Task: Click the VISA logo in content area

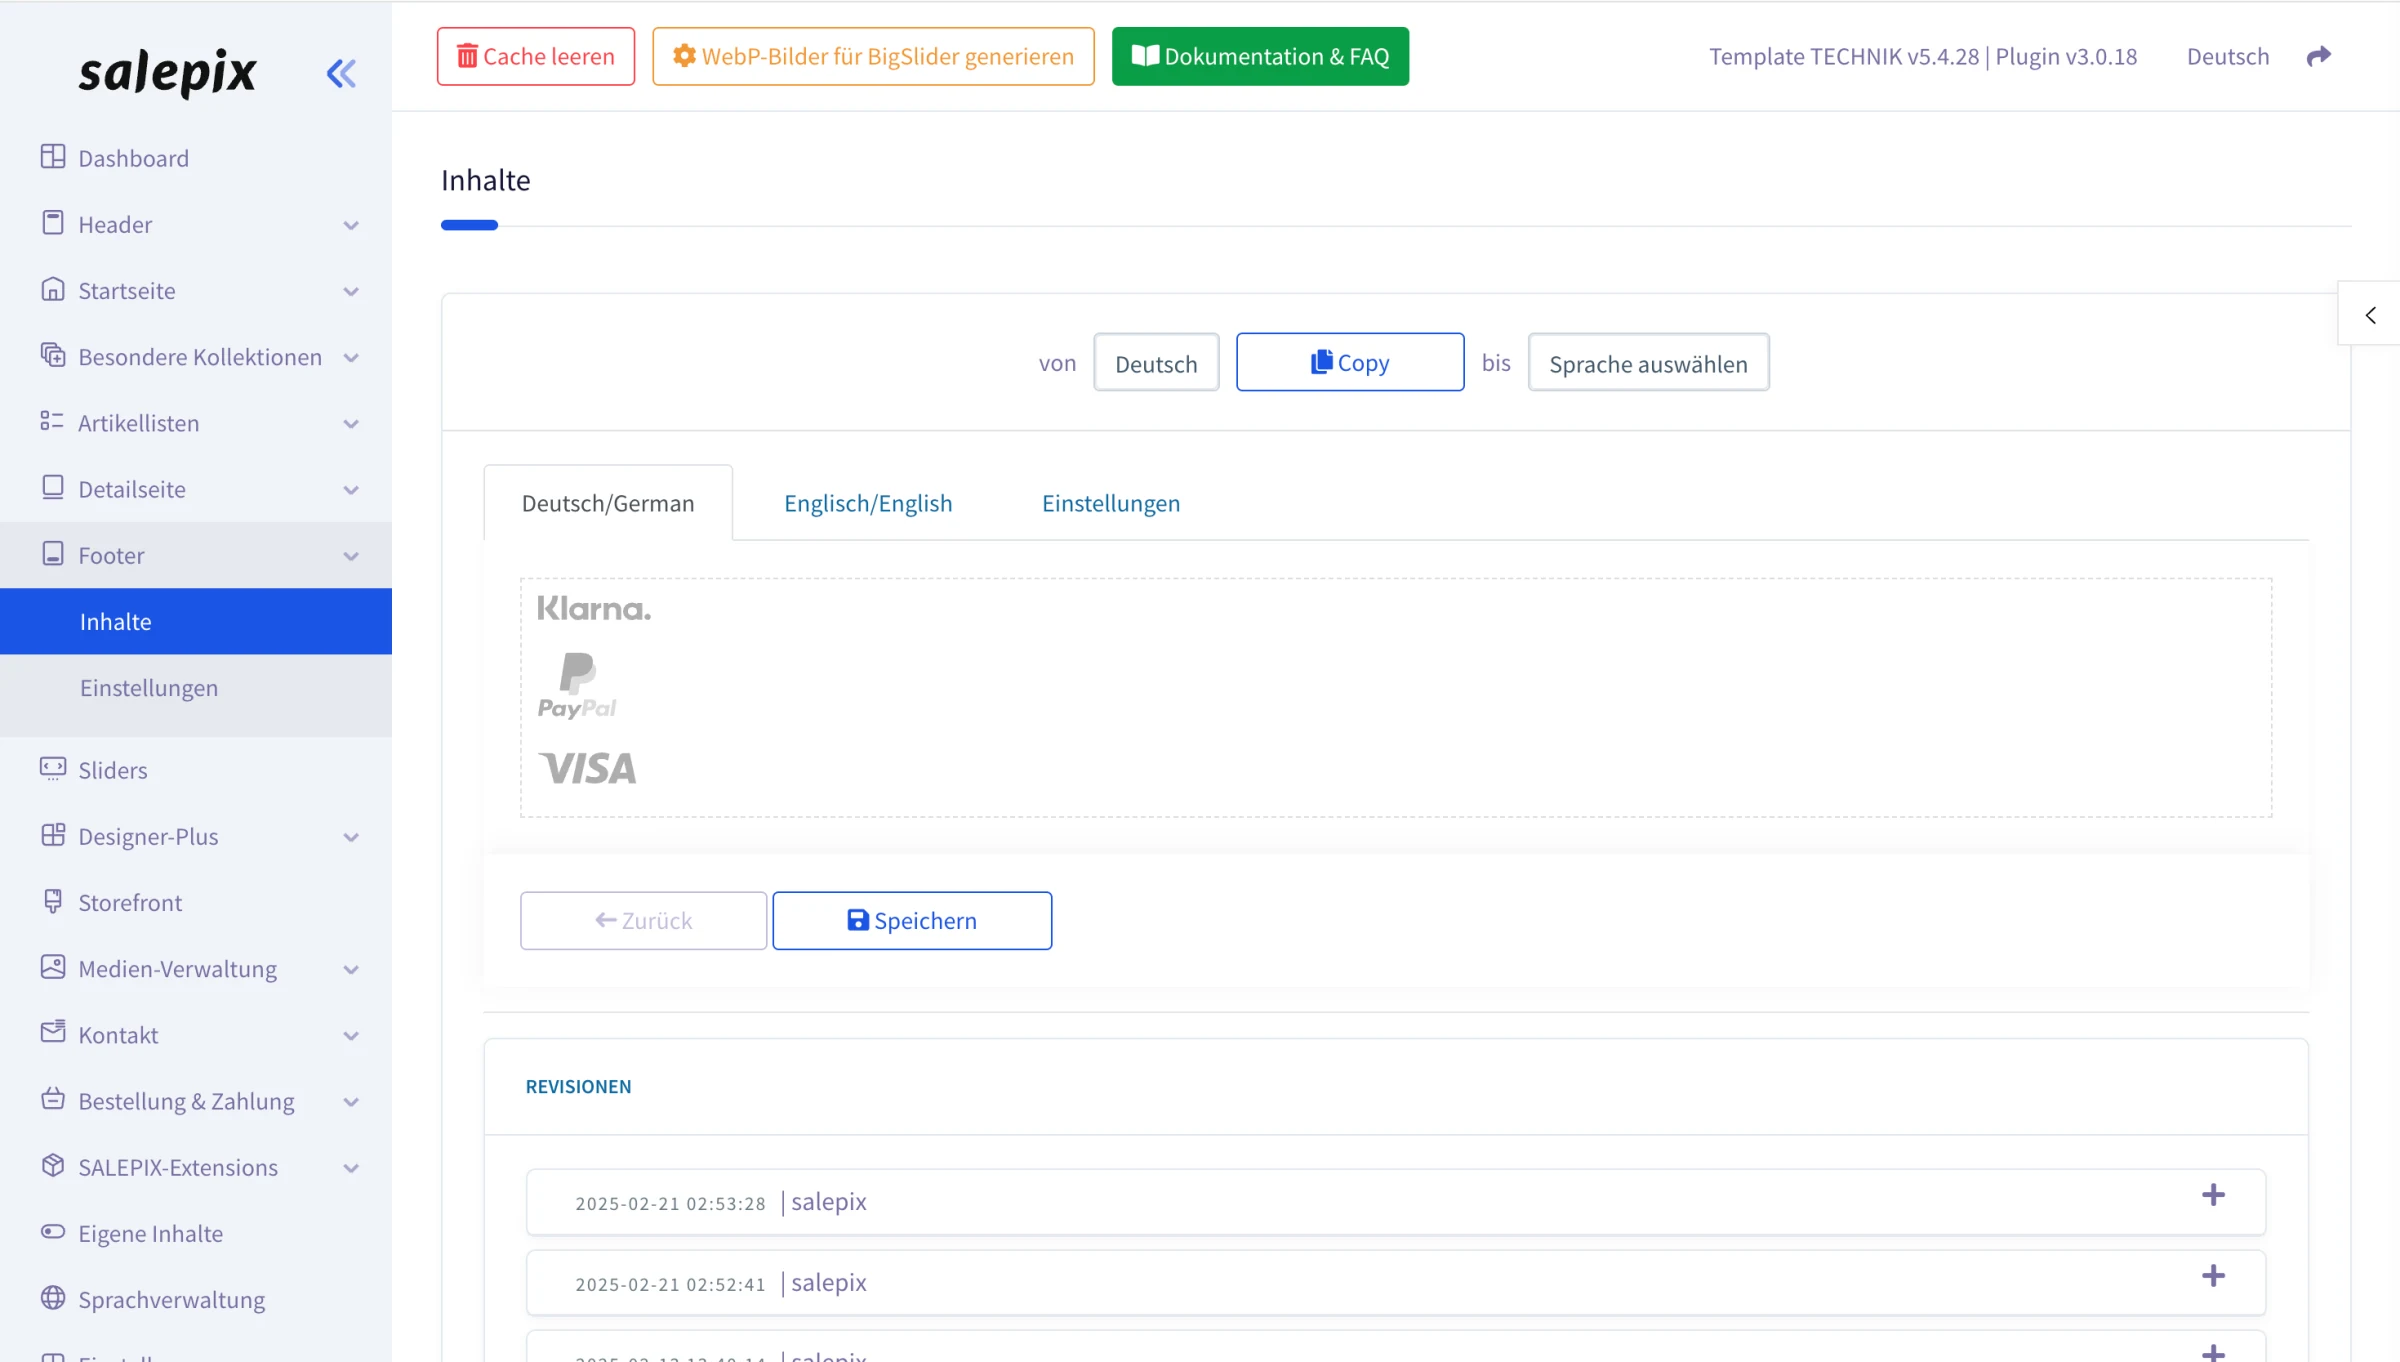Action: point(588,769)
